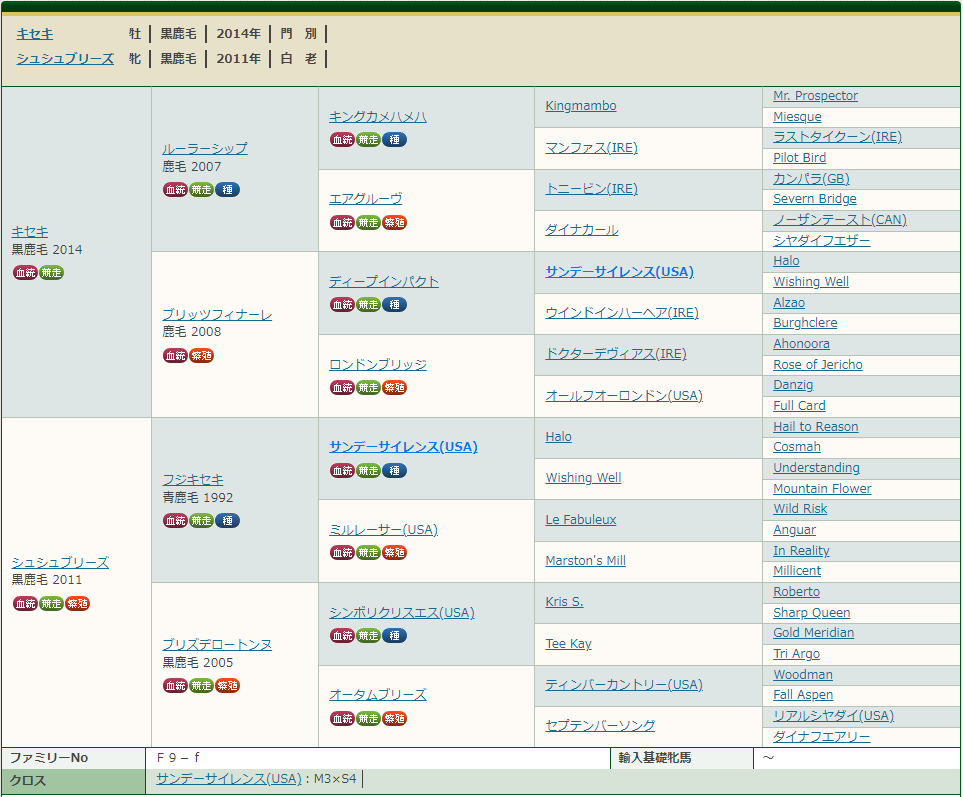Viewport: 963px width, 797px height.
Task: Click the 繁殖 badge under ブリッツフィナーレ
Action: [x=201, y=356]
